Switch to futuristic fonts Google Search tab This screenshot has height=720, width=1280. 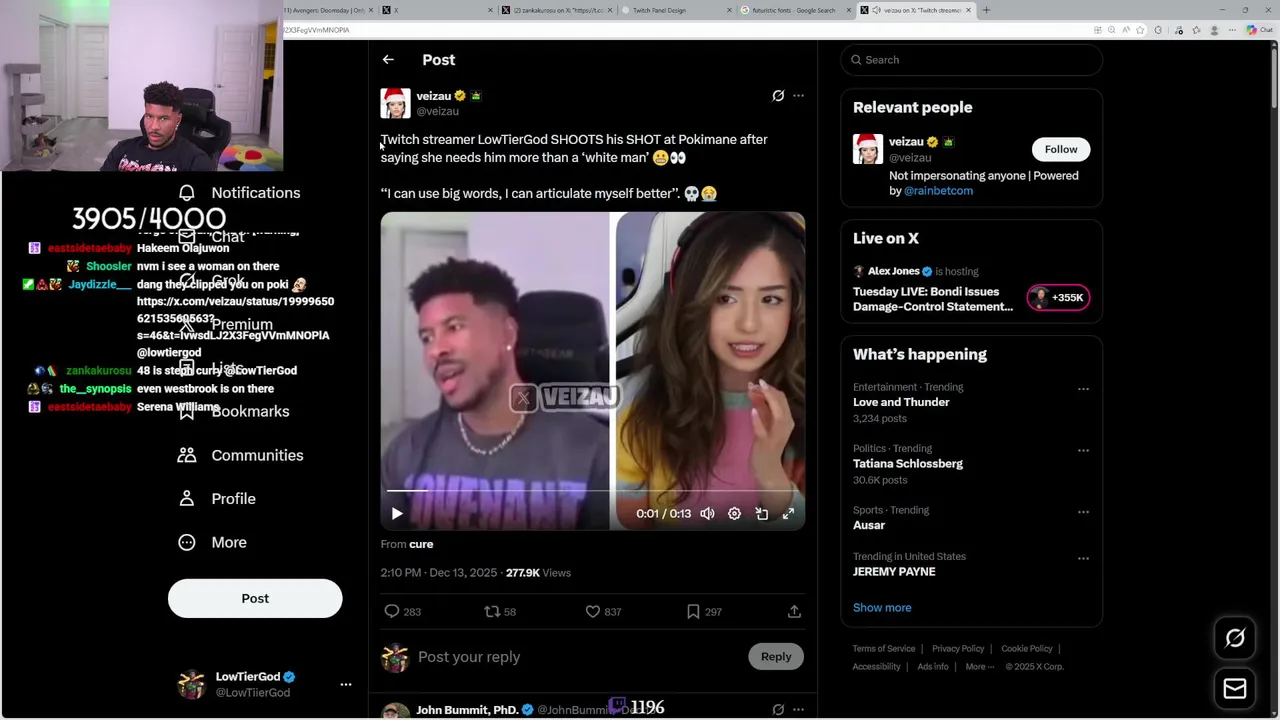795,10
